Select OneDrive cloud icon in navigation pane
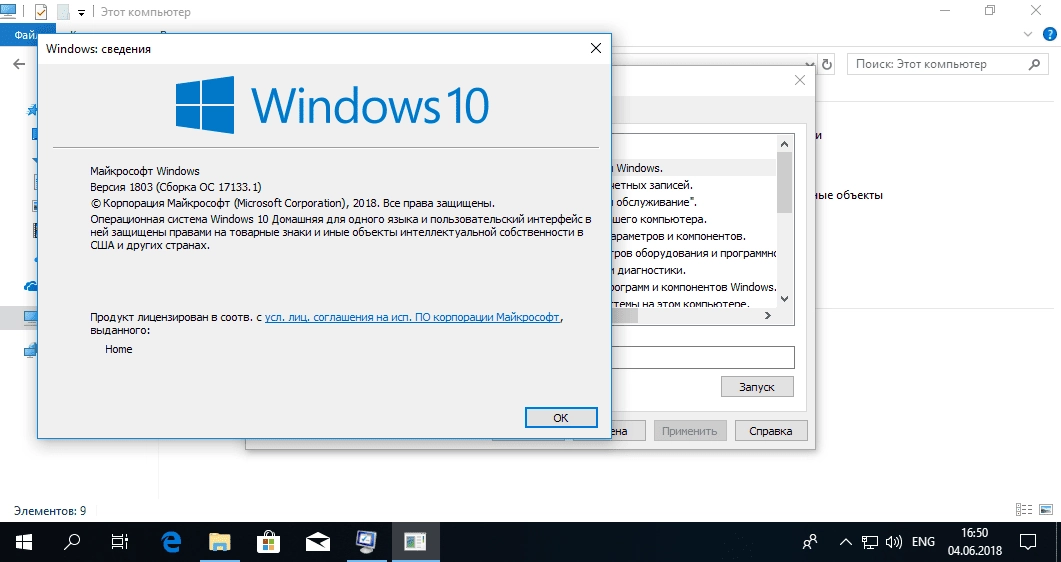The image size is (1061, 562). (31, 286)
